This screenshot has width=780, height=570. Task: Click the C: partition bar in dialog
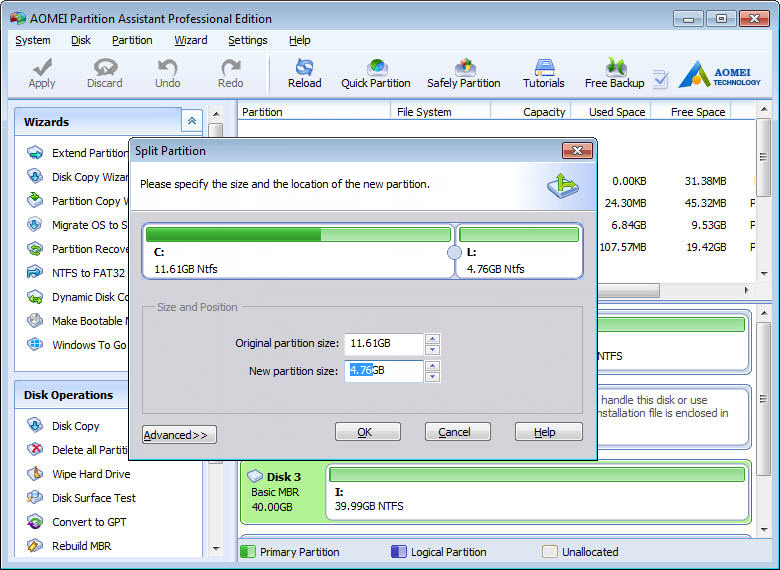pos(298,234)
